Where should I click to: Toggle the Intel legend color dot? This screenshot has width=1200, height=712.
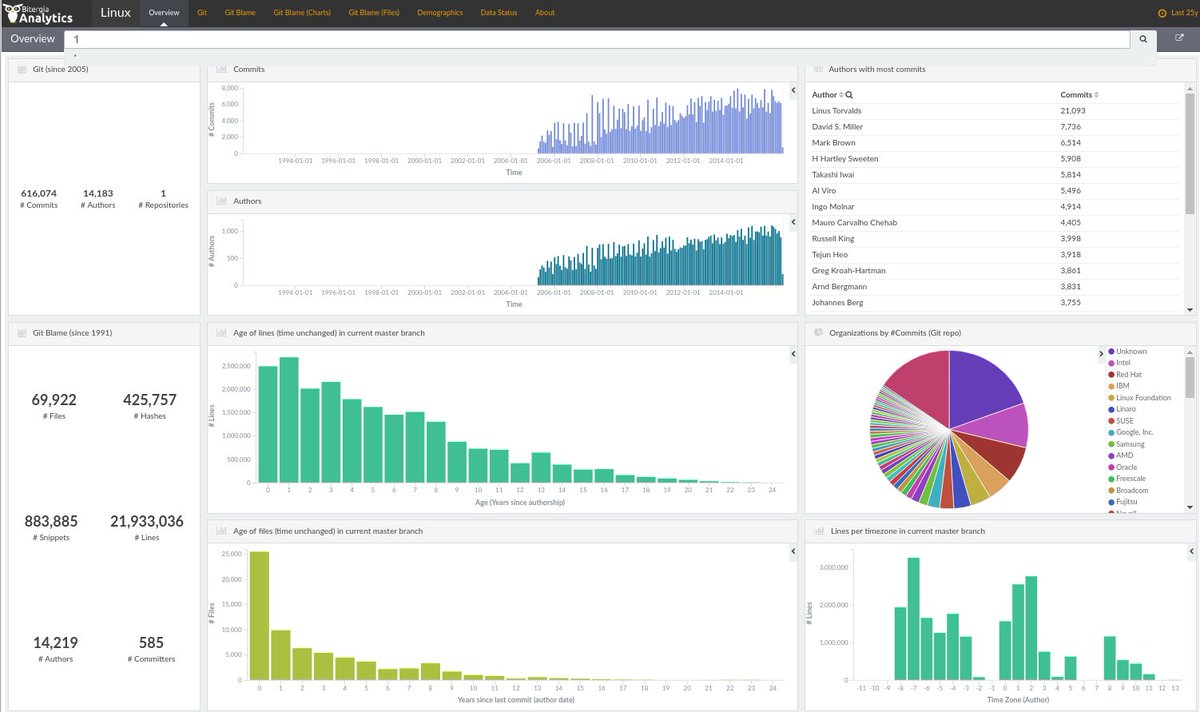[x=1111, y=363]
